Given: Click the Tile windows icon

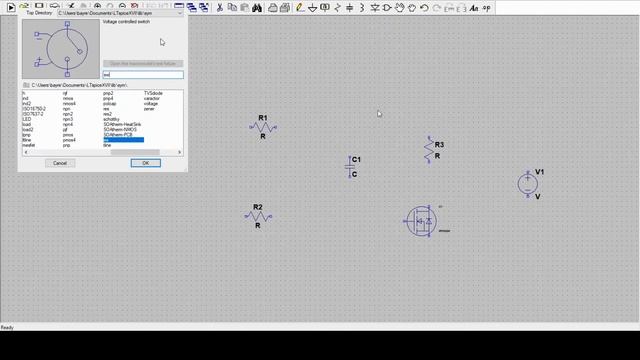Looking at the screenshot, I should coord(179,7).
